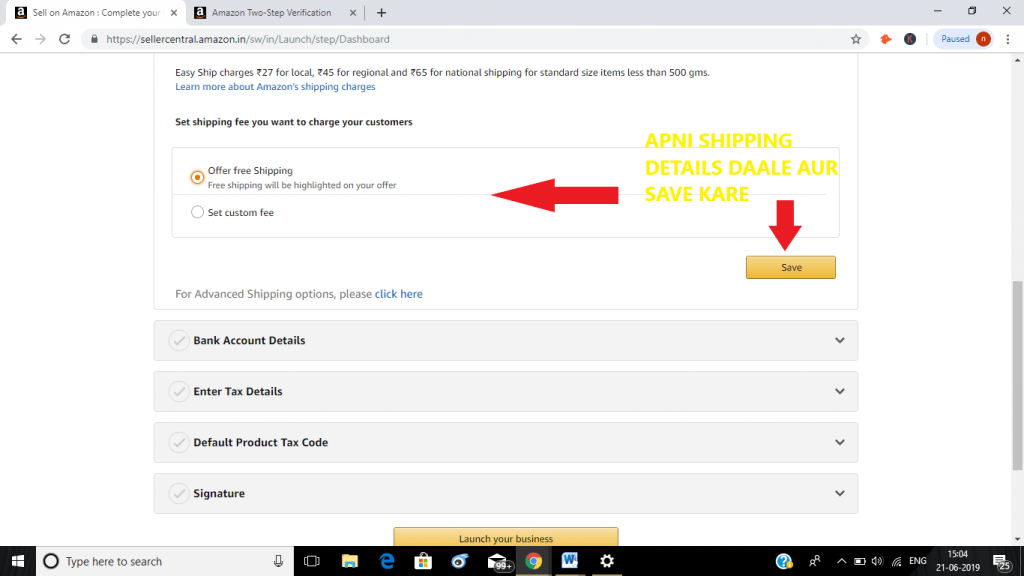This screenshot has height=576, width=1024.
Task: Go back using the browser arrow
Action: pyautogui.click(x=16, y=39)
